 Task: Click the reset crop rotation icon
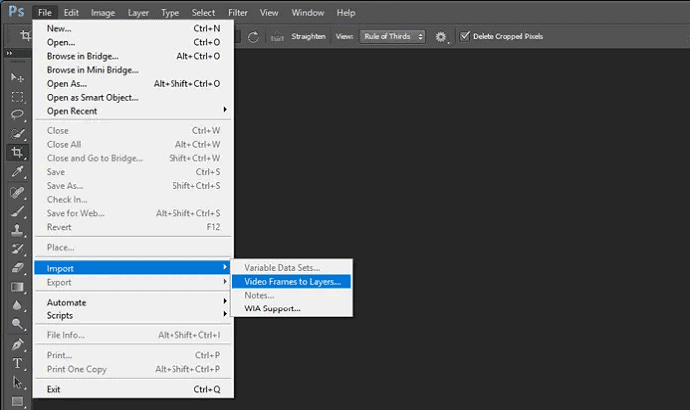(x=253, y=36)
